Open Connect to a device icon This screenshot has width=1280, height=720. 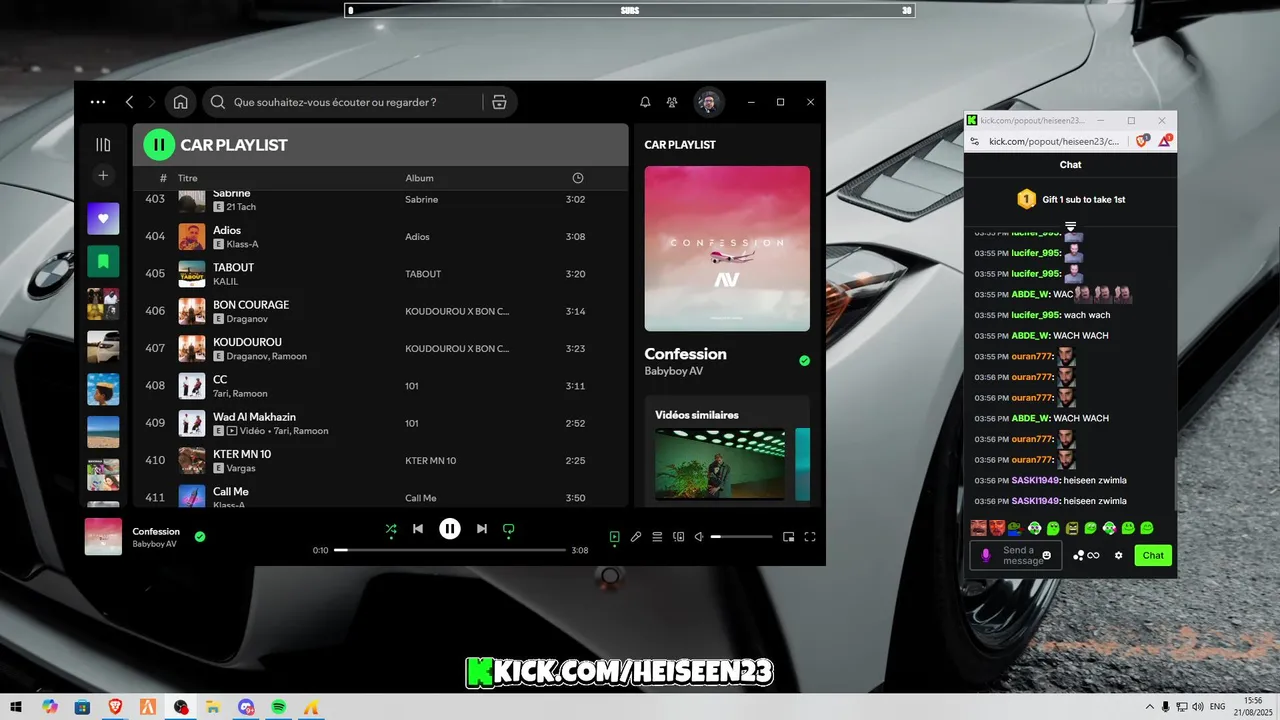coord(679,537)
